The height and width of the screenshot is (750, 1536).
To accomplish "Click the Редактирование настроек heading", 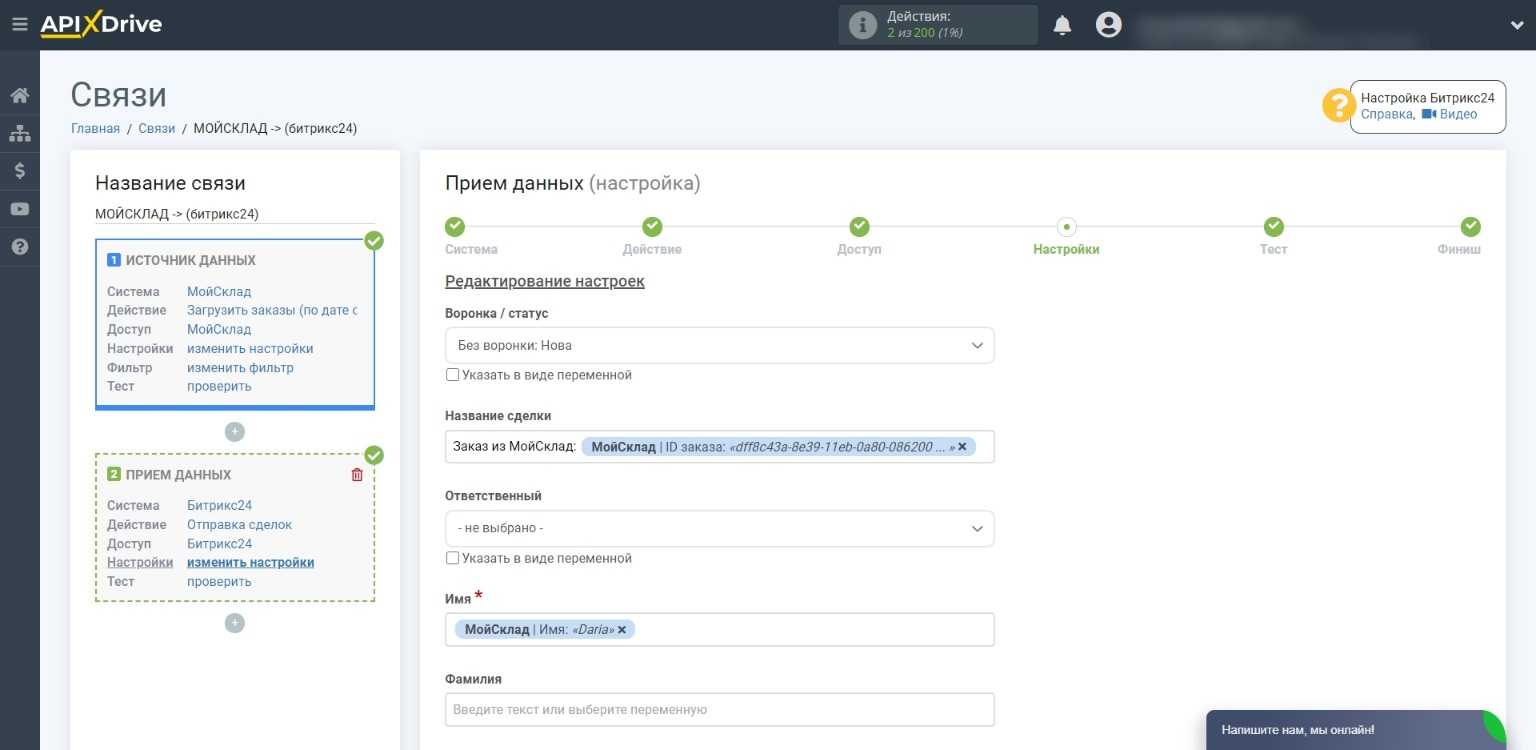I will tap(545, 282).
